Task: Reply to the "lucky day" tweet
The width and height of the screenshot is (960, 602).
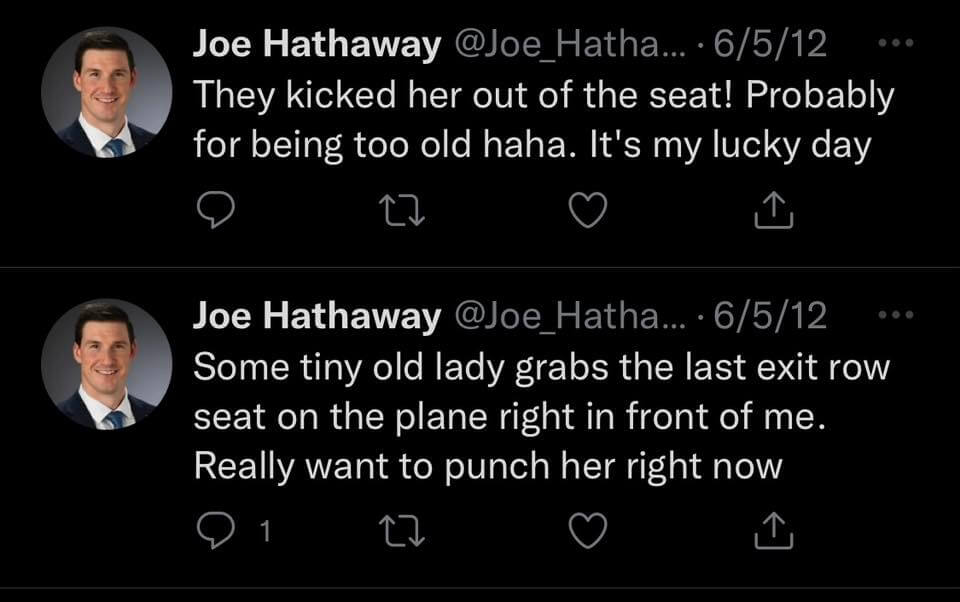Action: pyautogui.click(x=213, y=210)
